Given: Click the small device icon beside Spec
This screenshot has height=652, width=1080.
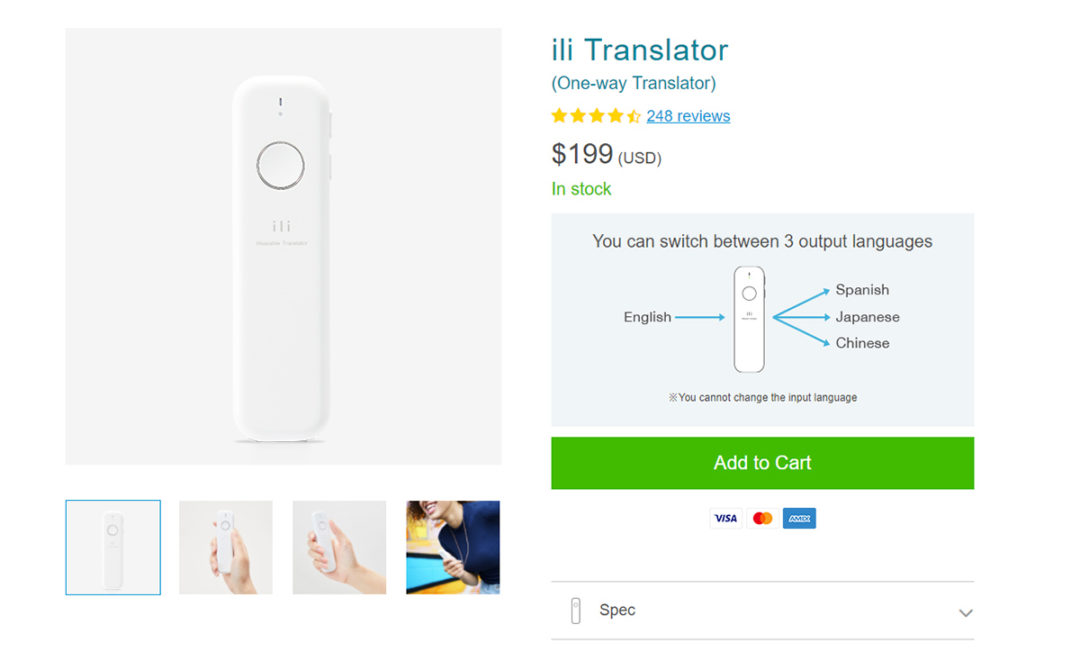Looking at the screenshot, I should [x=575, y=611].
